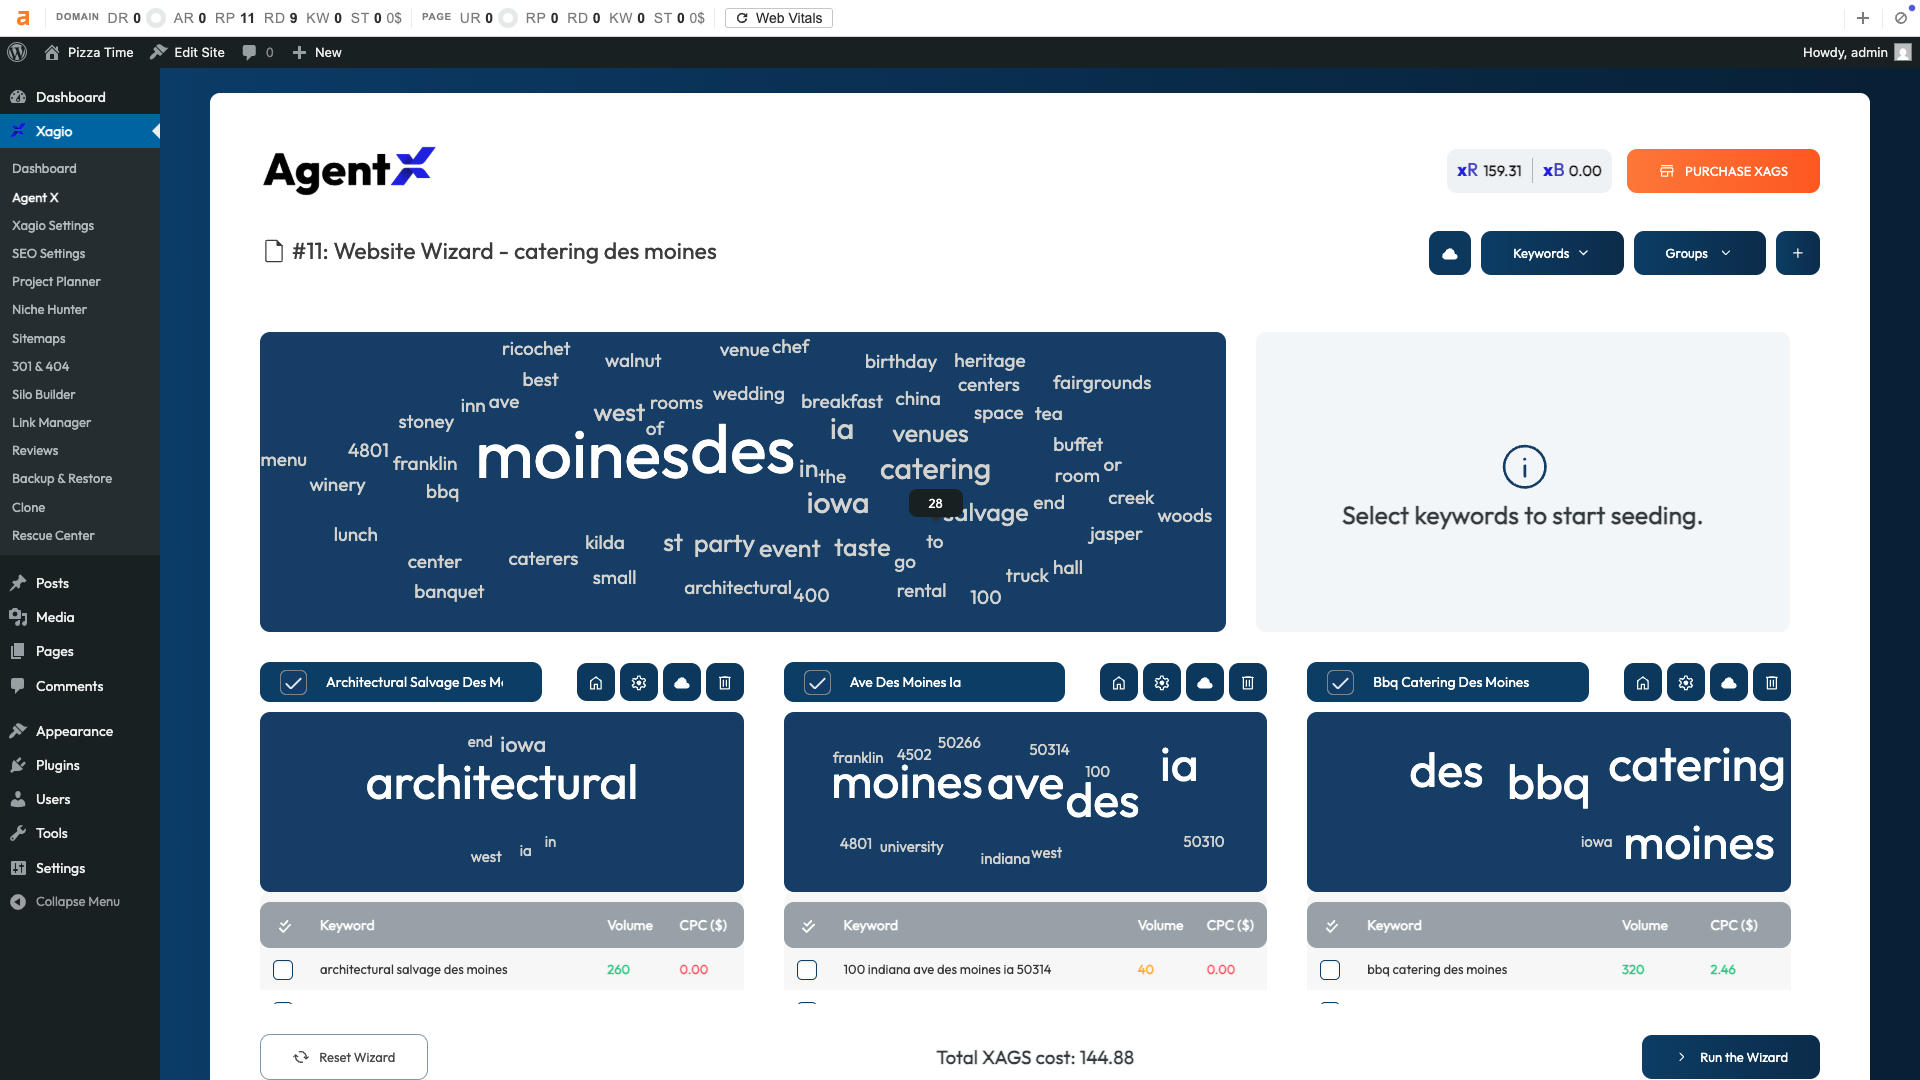The width and height of the screenshot is (1920, 1080).
Task: Click select-all icon in Ave Des Moines table
Action: (x=808, y=926)
